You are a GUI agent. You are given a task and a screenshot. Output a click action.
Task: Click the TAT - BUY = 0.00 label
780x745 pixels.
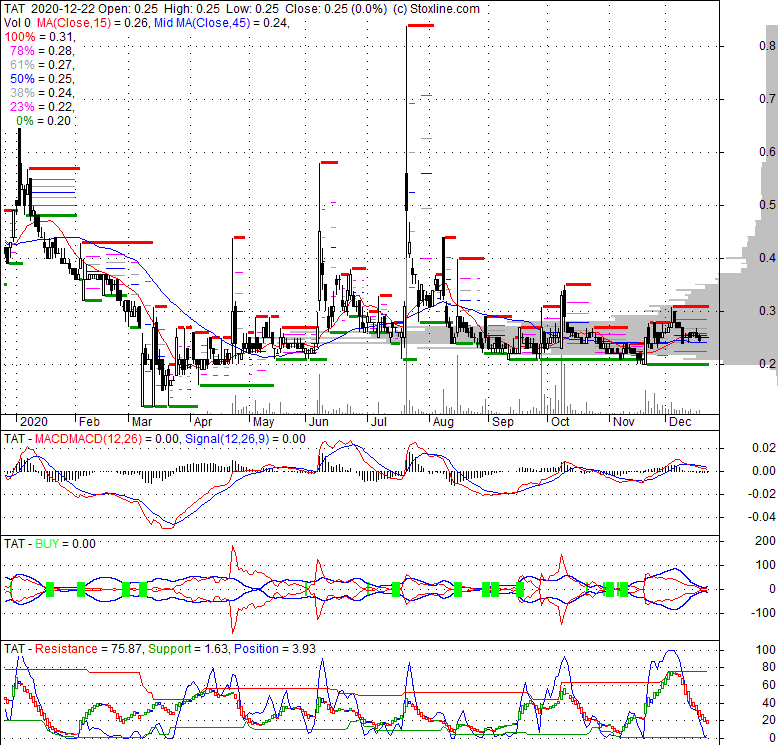tap(50, 544)
